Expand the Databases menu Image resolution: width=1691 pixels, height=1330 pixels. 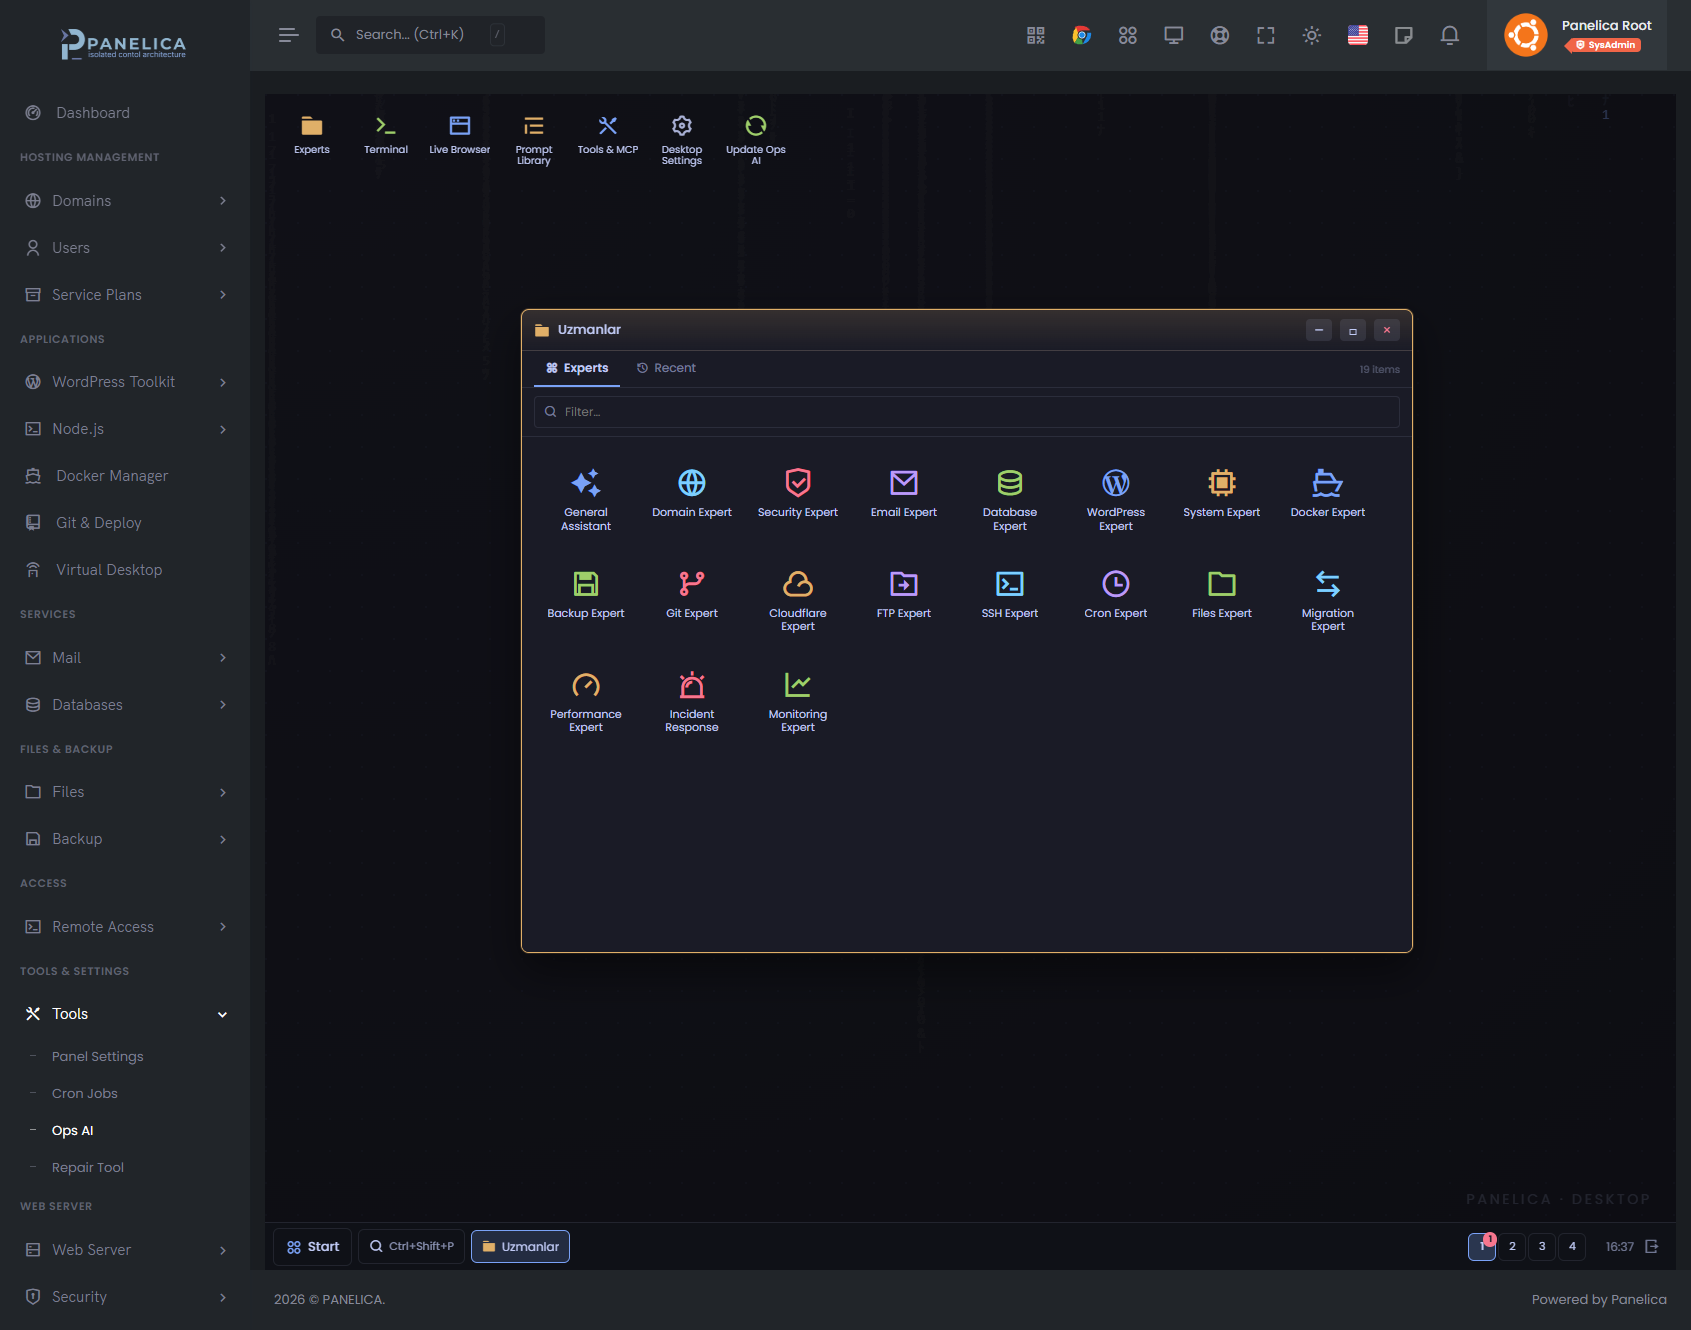(125, 705)
